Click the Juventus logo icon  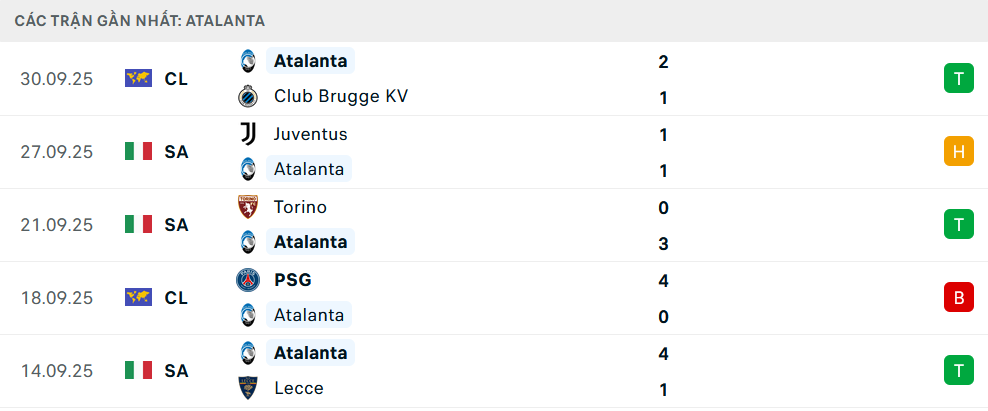pos(247,134)
